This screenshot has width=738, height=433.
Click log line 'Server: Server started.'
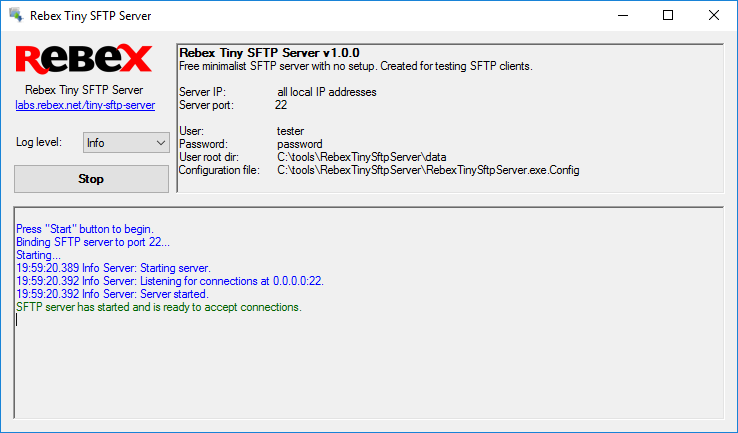pyautogui.click(x=112, y=294)
